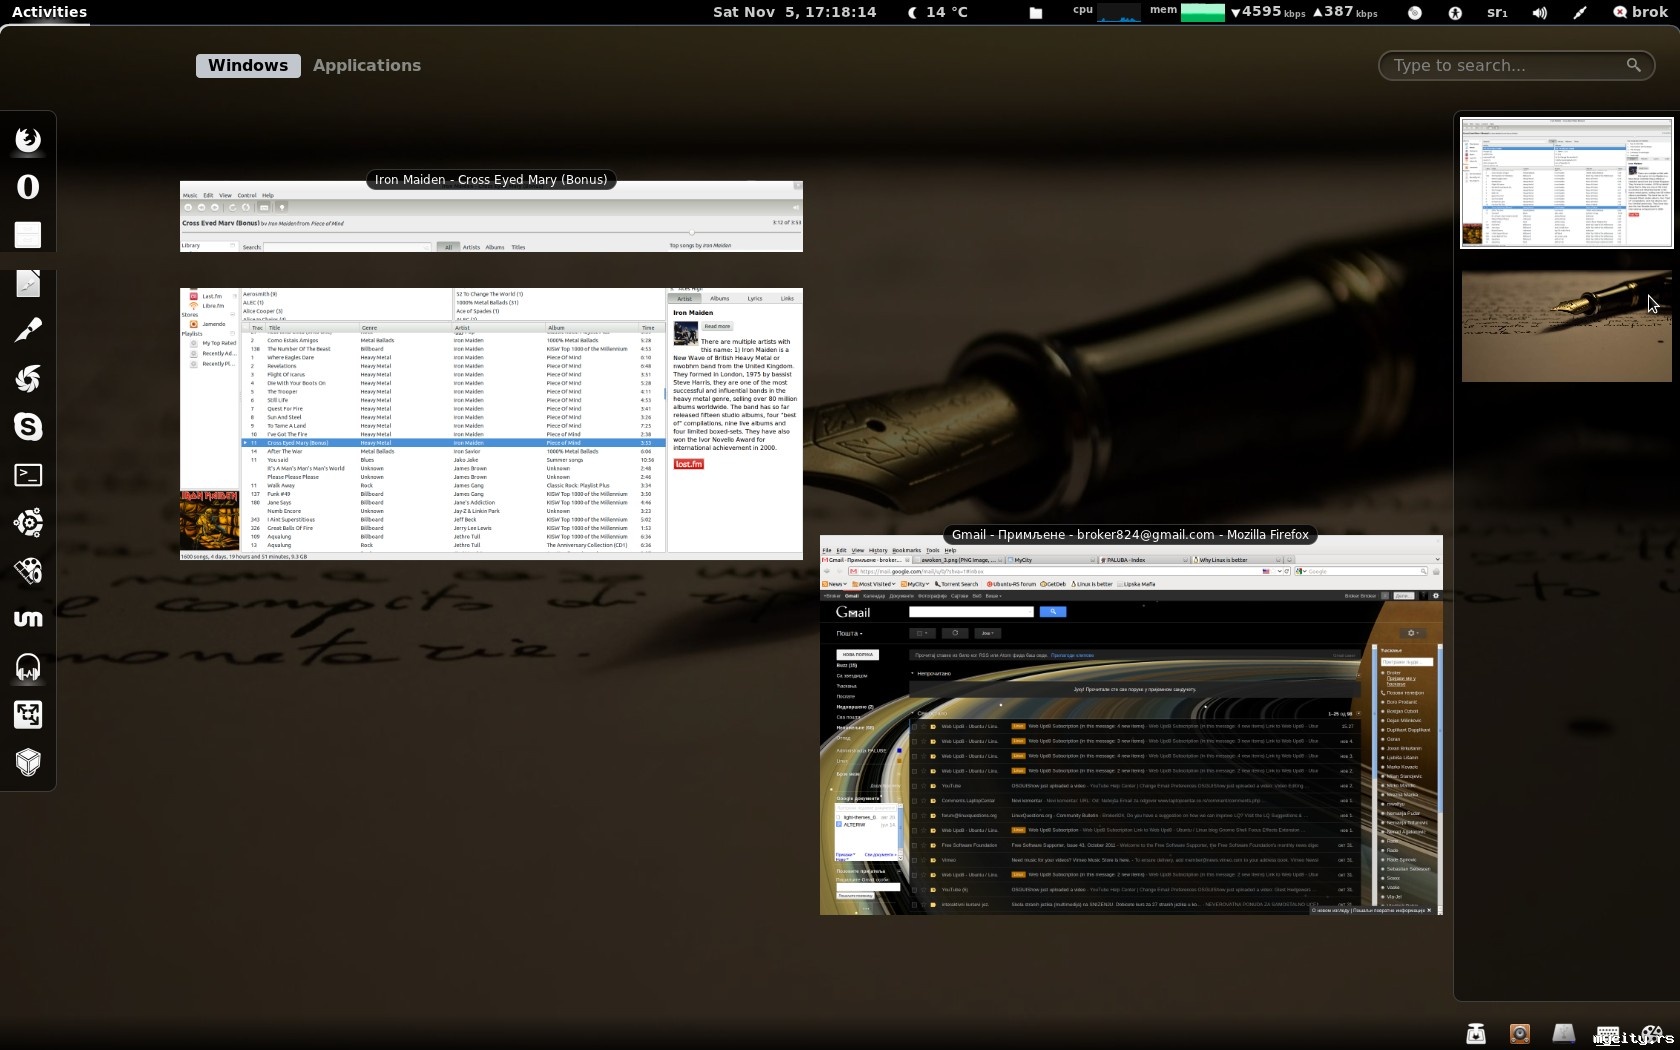Open the Torrent Search bookmark
The width and height of the screenshot is (1680, 1050).
pyautogui.click(x=956, y=584)
